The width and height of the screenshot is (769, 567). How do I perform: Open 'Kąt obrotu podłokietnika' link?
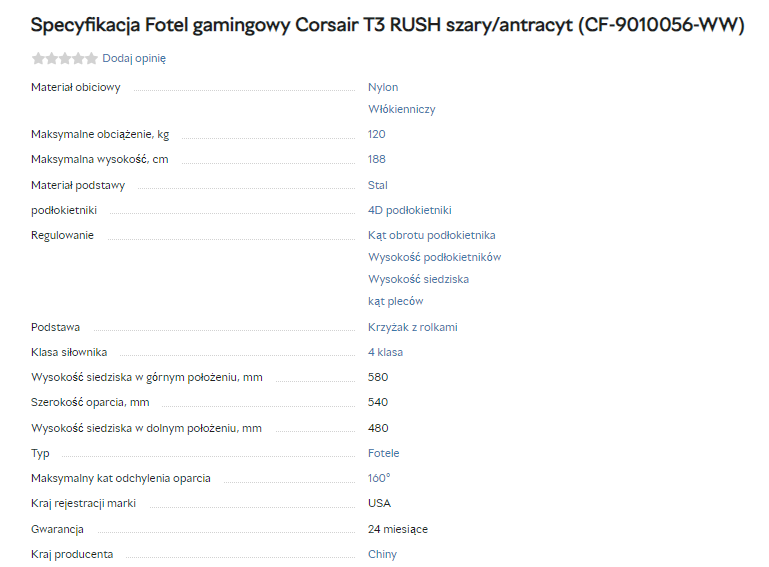(x=431, y=235)
